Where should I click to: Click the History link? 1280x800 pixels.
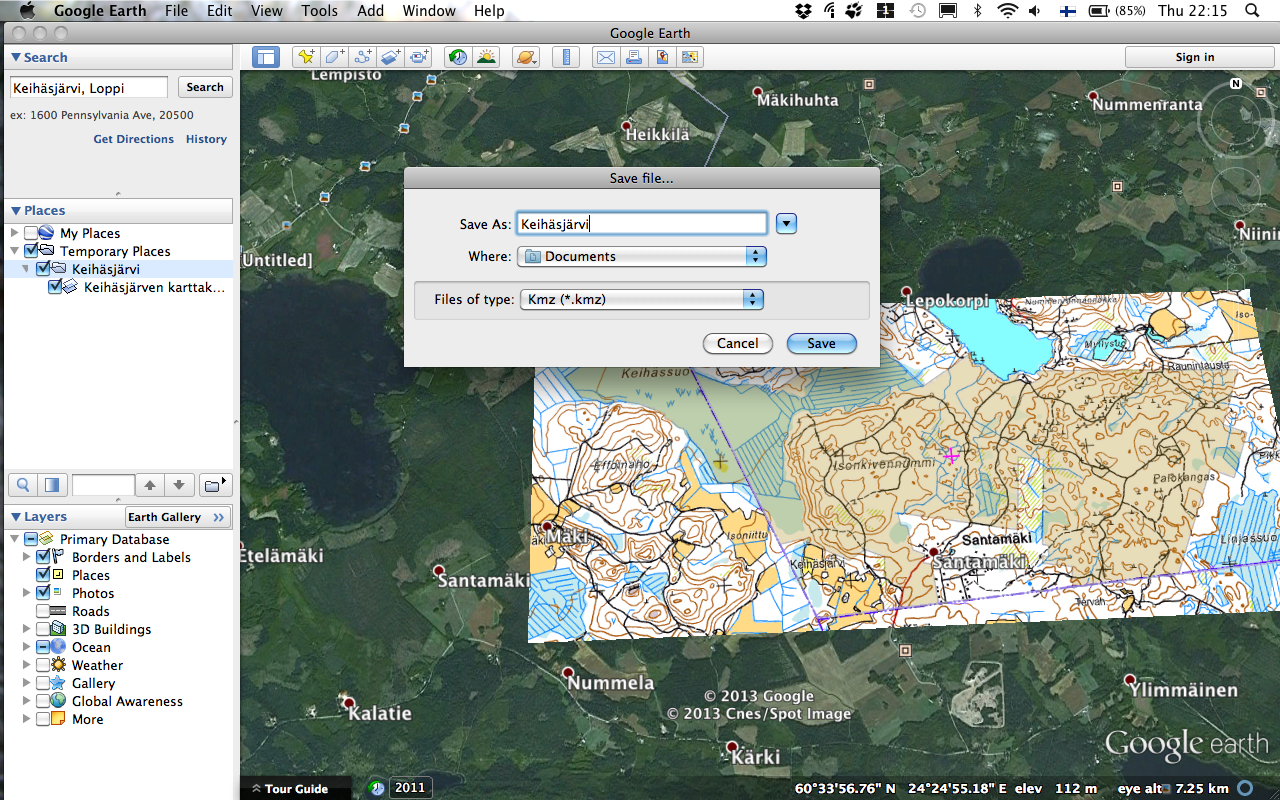[x=206, y=139]
